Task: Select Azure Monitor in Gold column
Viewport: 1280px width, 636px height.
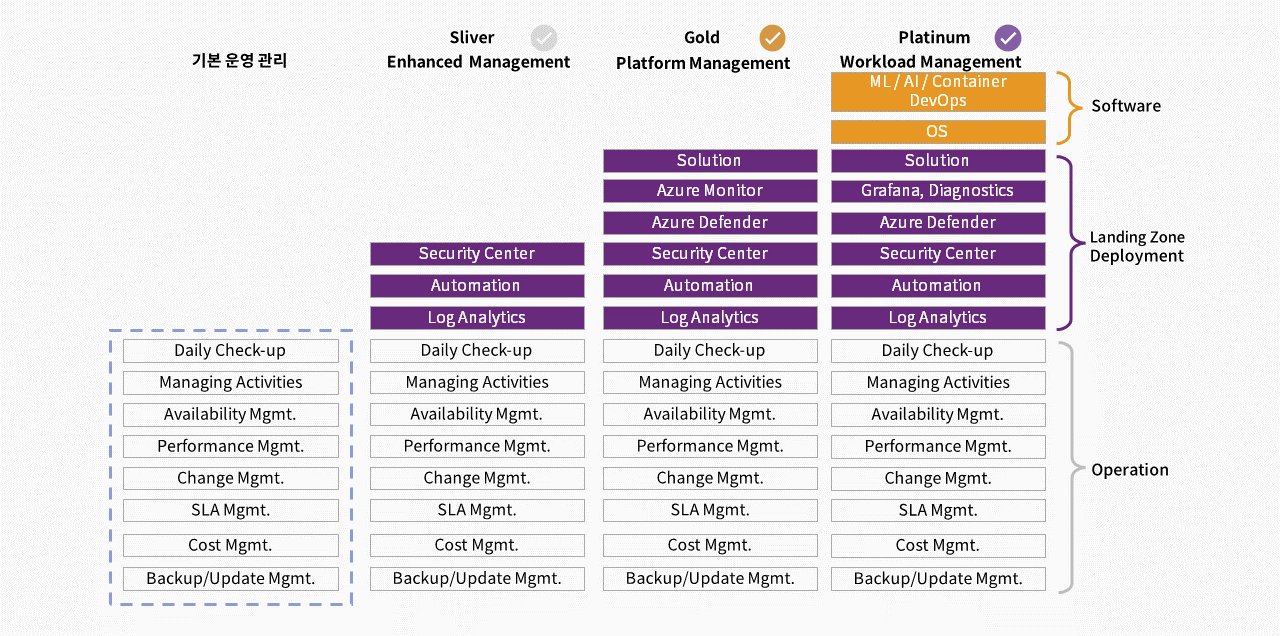Action: tap(710, 191)
